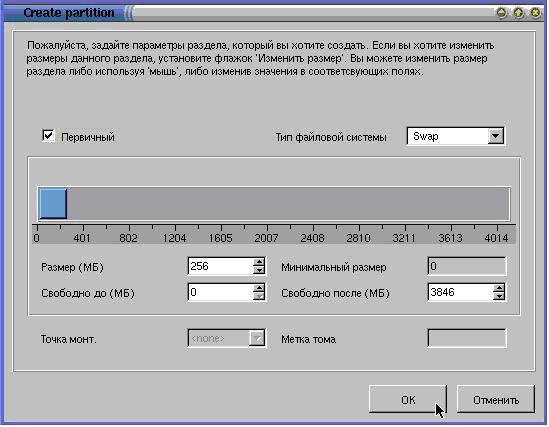
Task: Increase Размер (МБ) with up arrow
Action: [x=259, y=262]
